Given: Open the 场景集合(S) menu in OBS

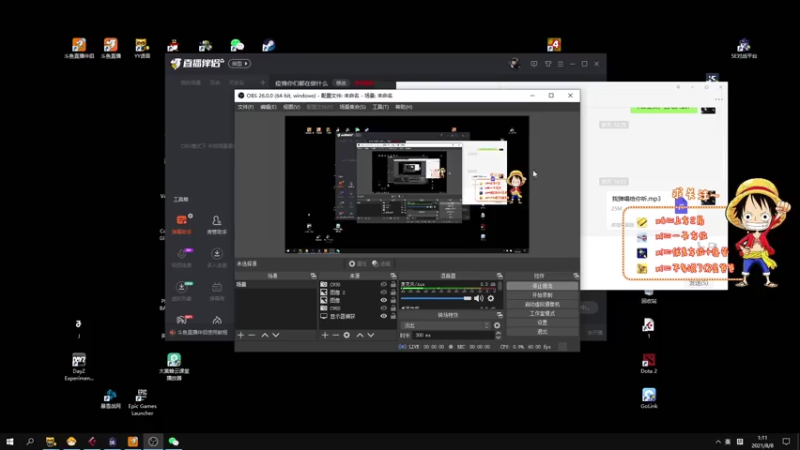Looking at the screenshot, I should coord(353,107).
